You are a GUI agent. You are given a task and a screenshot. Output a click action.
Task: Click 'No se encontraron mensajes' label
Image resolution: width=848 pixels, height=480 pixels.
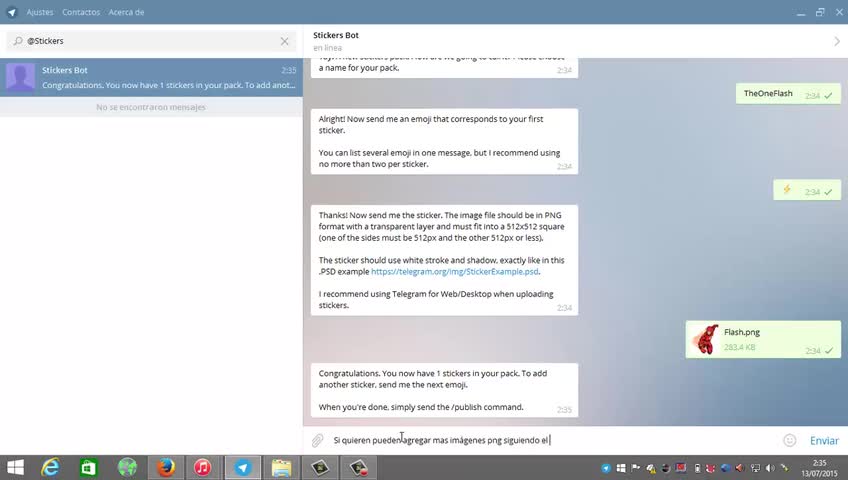[x=151, y=107]
